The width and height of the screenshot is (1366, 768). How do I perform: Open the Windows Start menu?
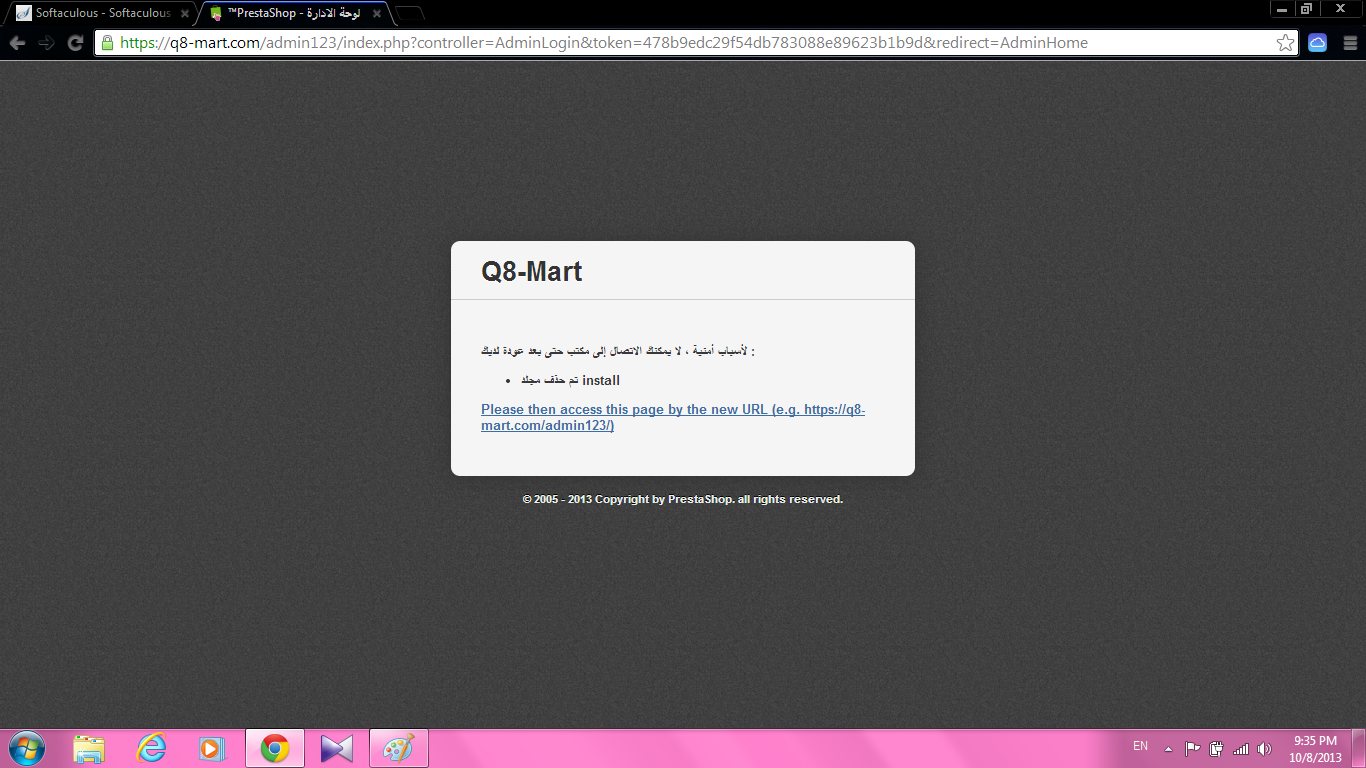point(26,748)
